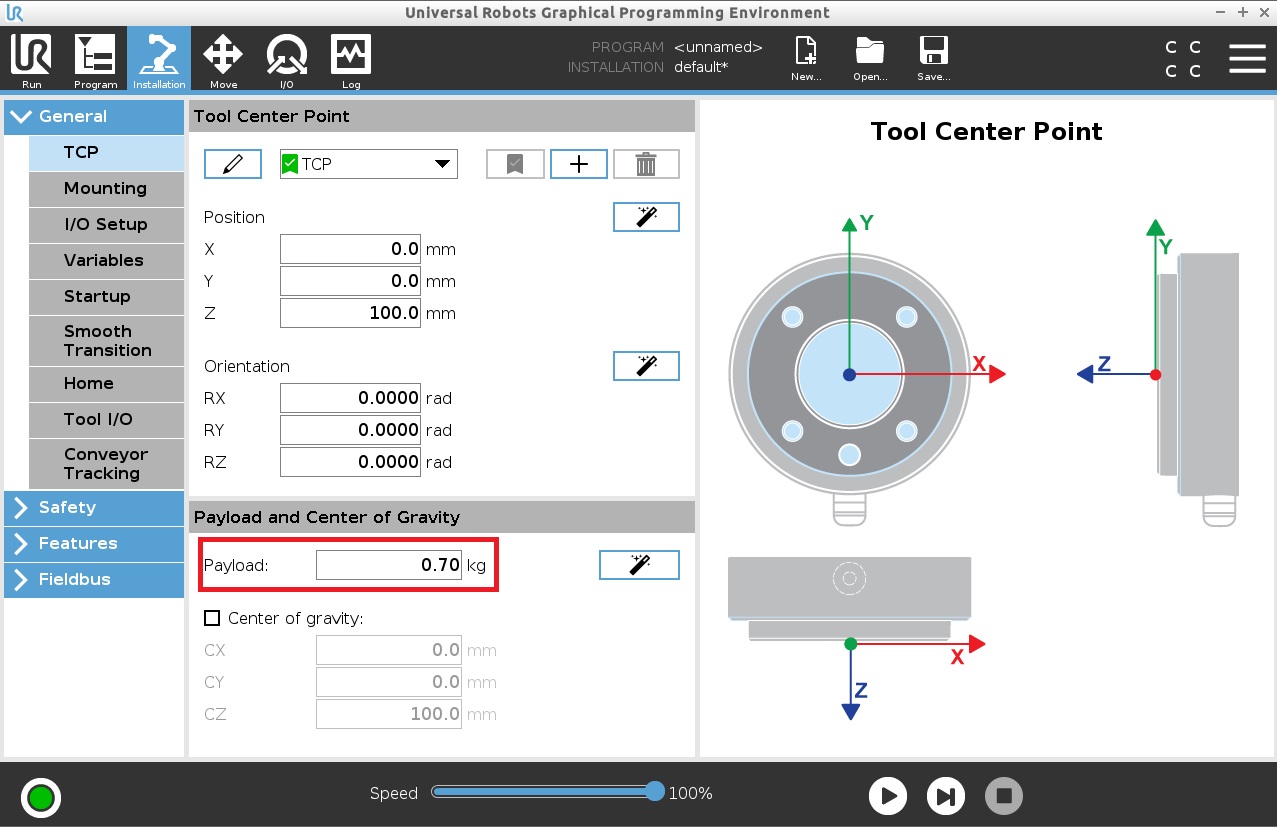Image resolution: width=1277 pixels, height=827 pixels.
Task: Create a new program with New icon
Action: coord(806,59)
